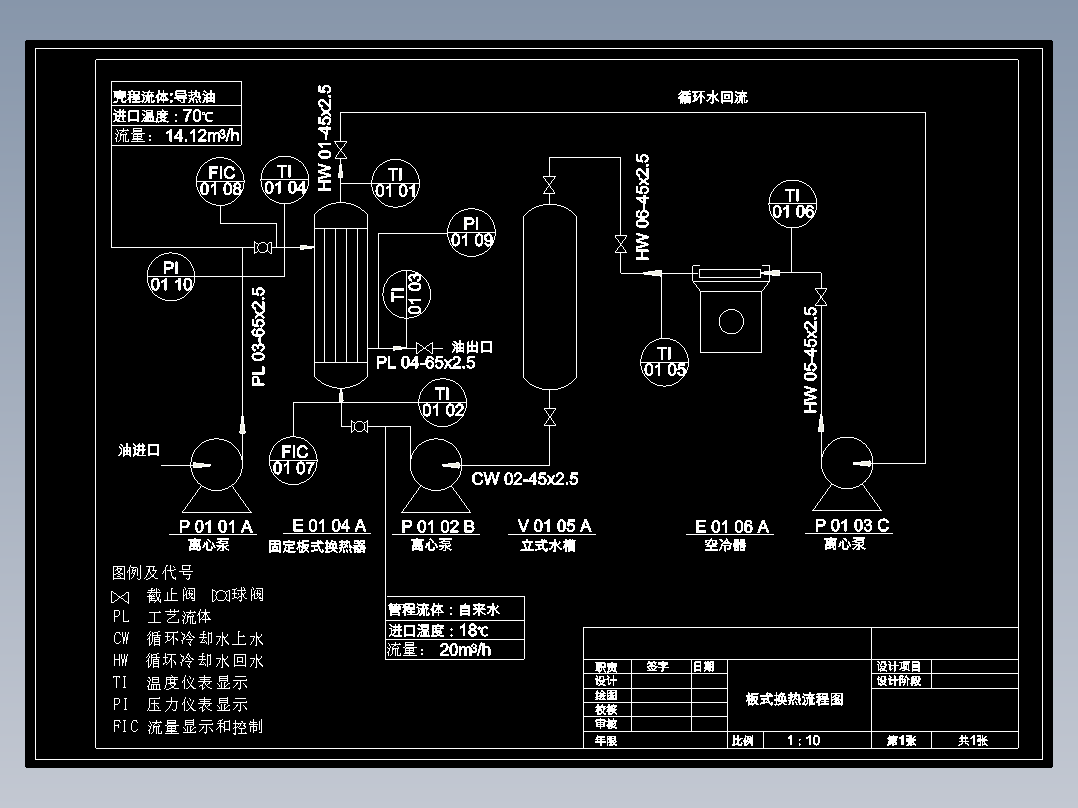Select the stop valve beside 油出口
1078x808 pixels.
[424, 348]
